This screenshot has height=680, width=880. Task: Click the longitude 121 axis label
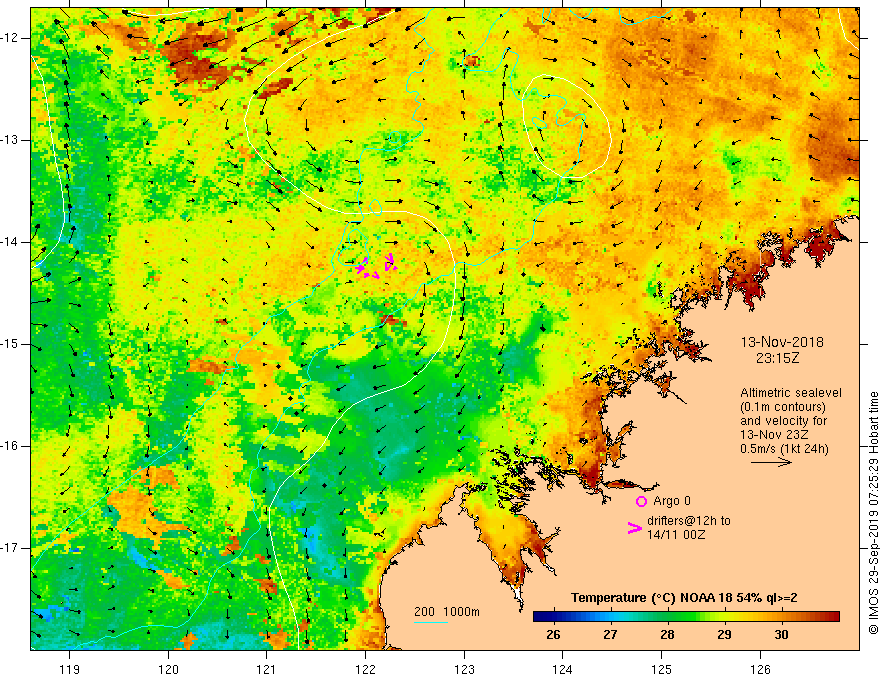[x=267, y=669]
